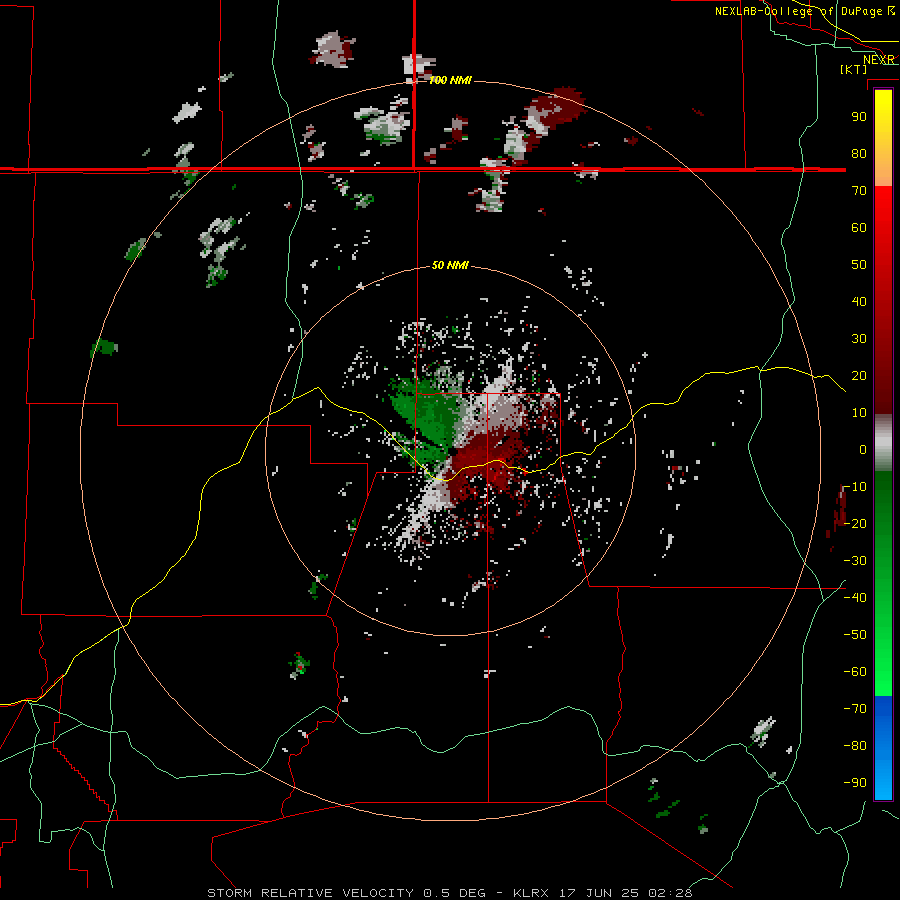
Task: Click the NEXLAB-College of DuPage header text
Action: (x=800, y=11)
